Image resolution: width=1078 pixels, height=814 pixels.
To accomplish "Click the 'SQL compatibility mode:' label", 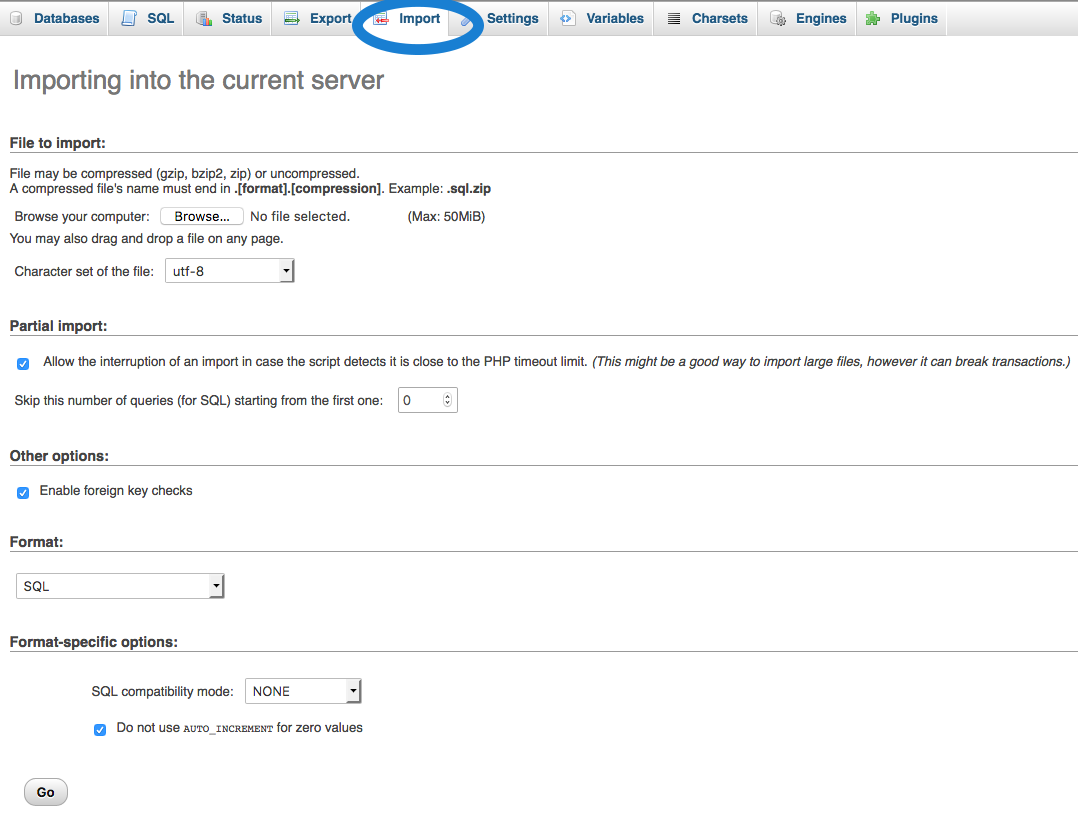I will 162,691.
